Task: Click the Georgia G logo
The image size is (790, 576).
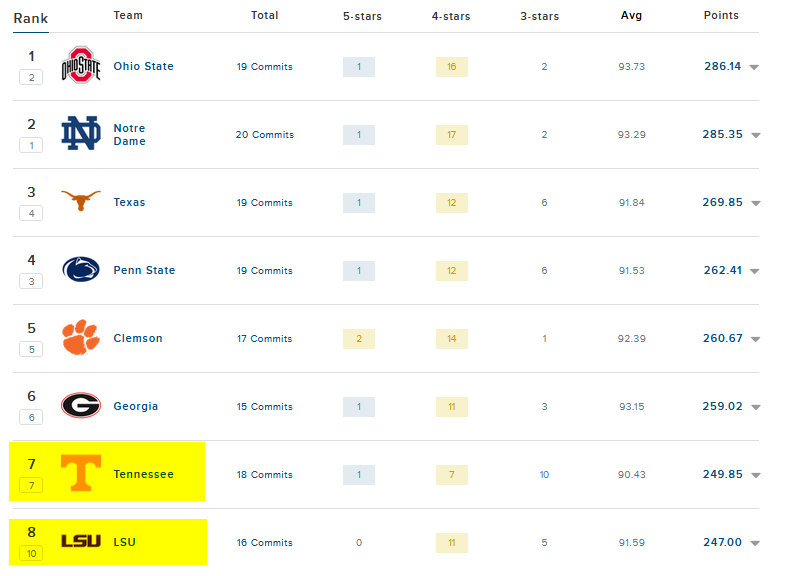Action: coord(81,406)
